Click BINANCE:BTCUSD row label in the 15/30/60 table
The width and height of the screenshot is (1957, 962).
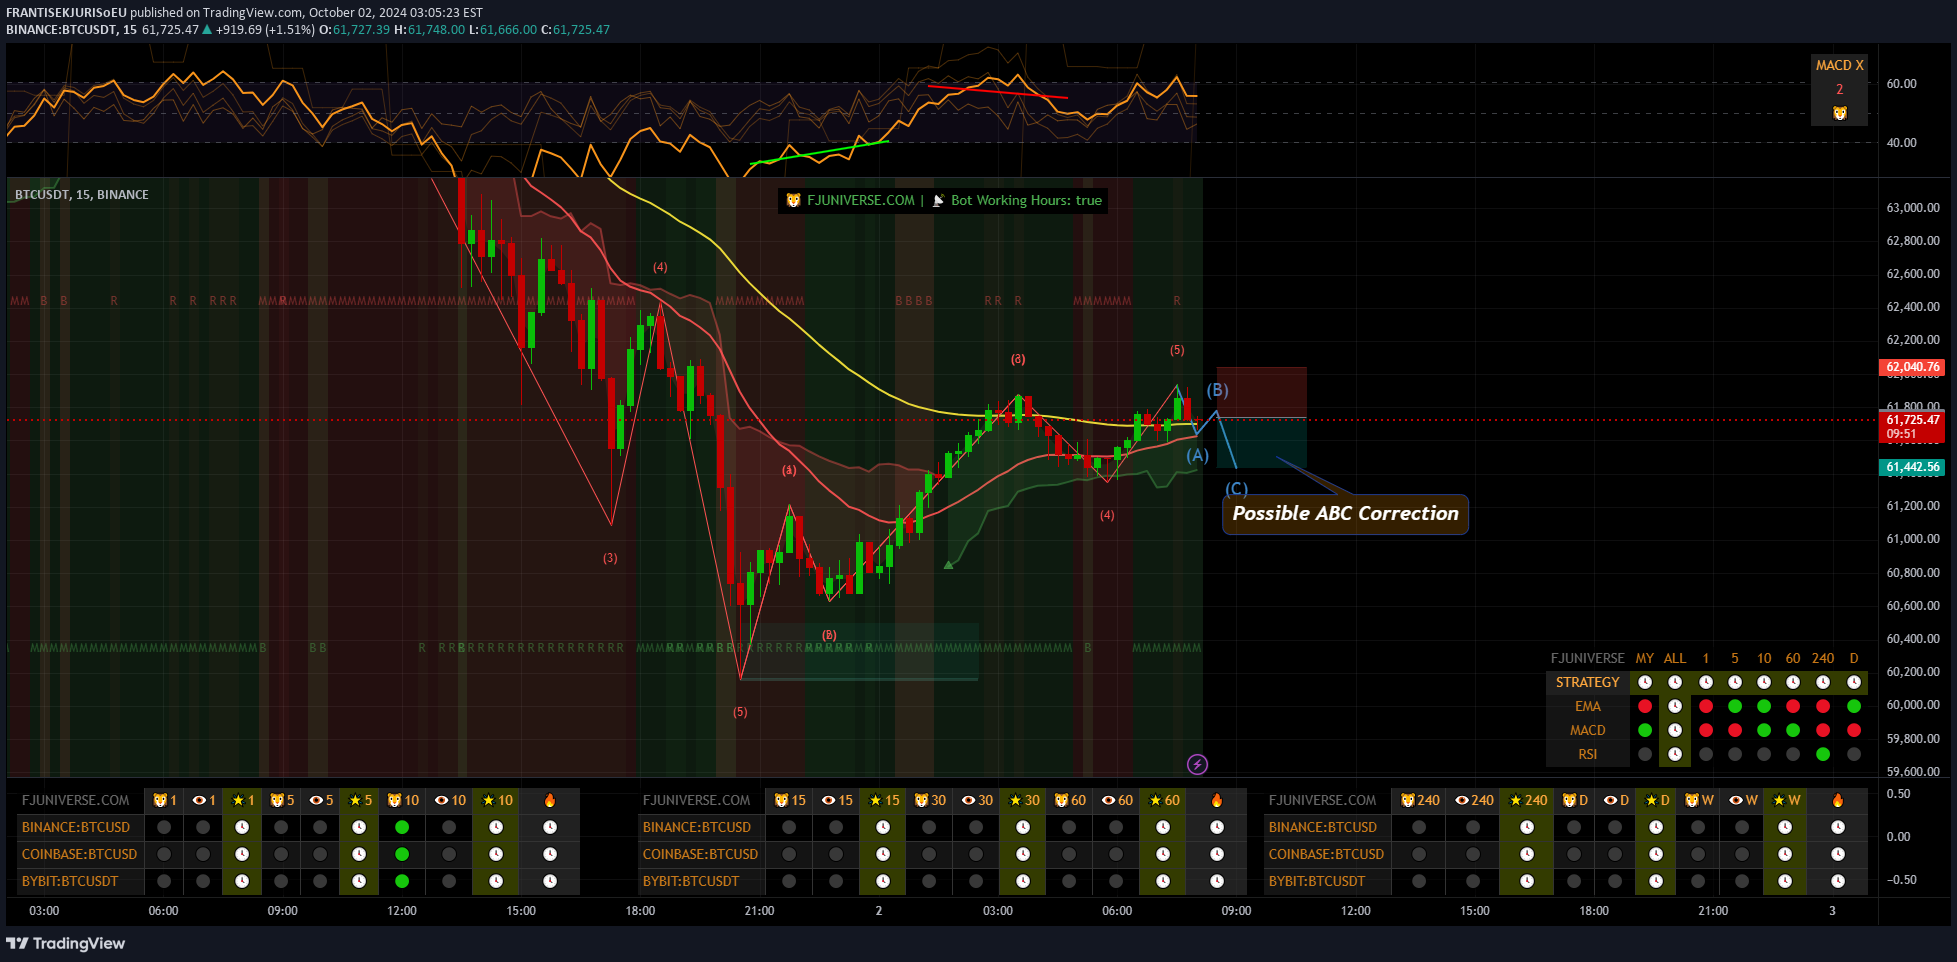pos(697,827)
